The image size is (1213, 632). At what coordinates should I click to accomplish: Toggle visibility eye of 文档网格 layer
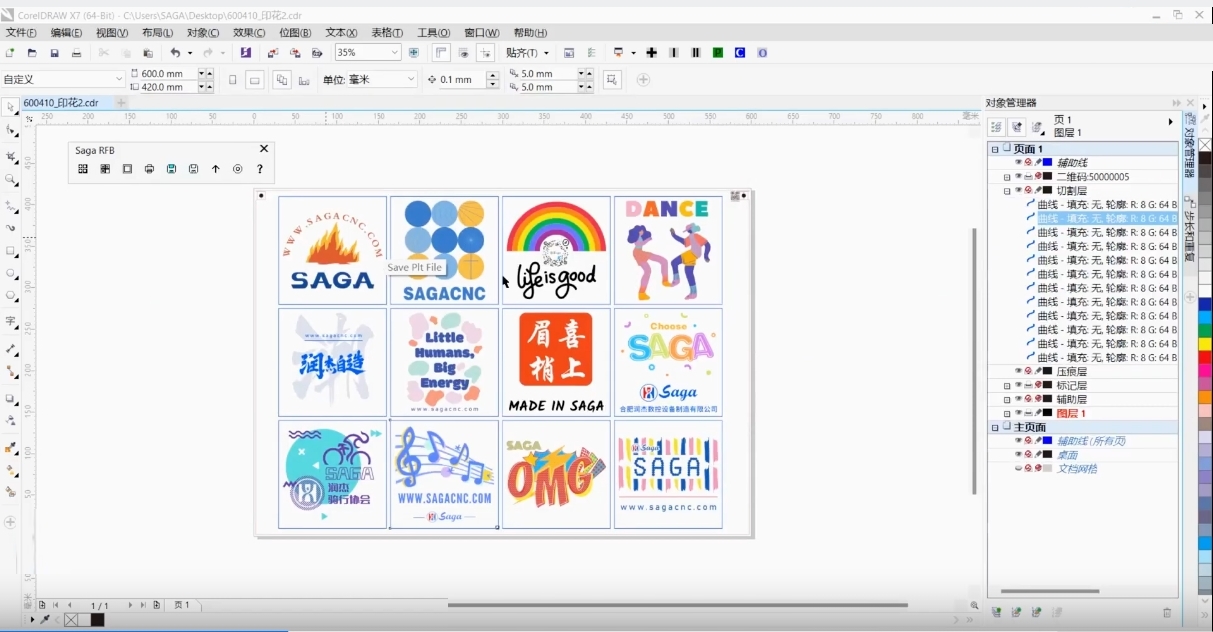pos(1019,468)
